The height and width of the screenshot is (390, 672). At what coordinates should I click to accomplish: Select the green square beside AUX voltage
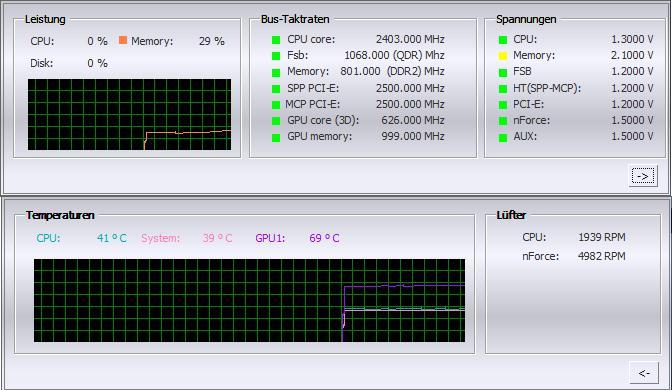[x=503, y=138]
